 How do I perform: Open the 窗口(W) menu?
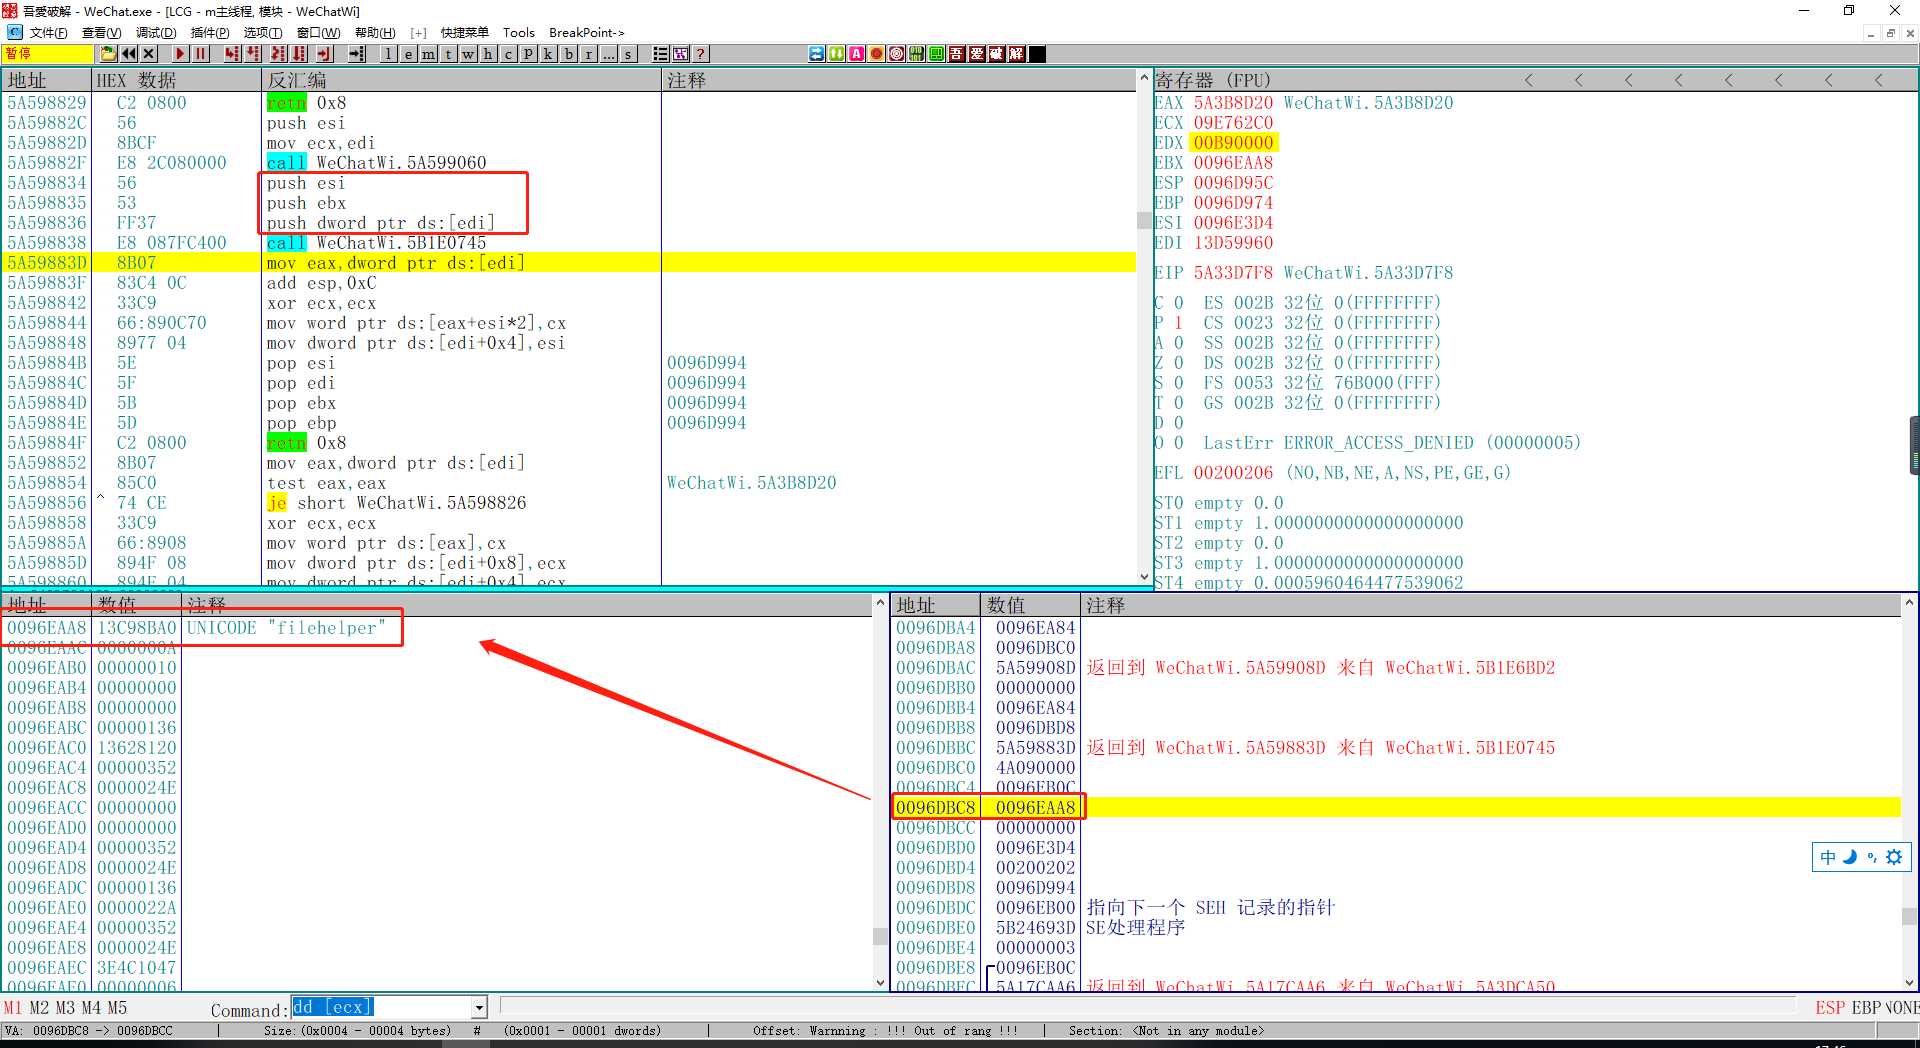pos(319,33)
